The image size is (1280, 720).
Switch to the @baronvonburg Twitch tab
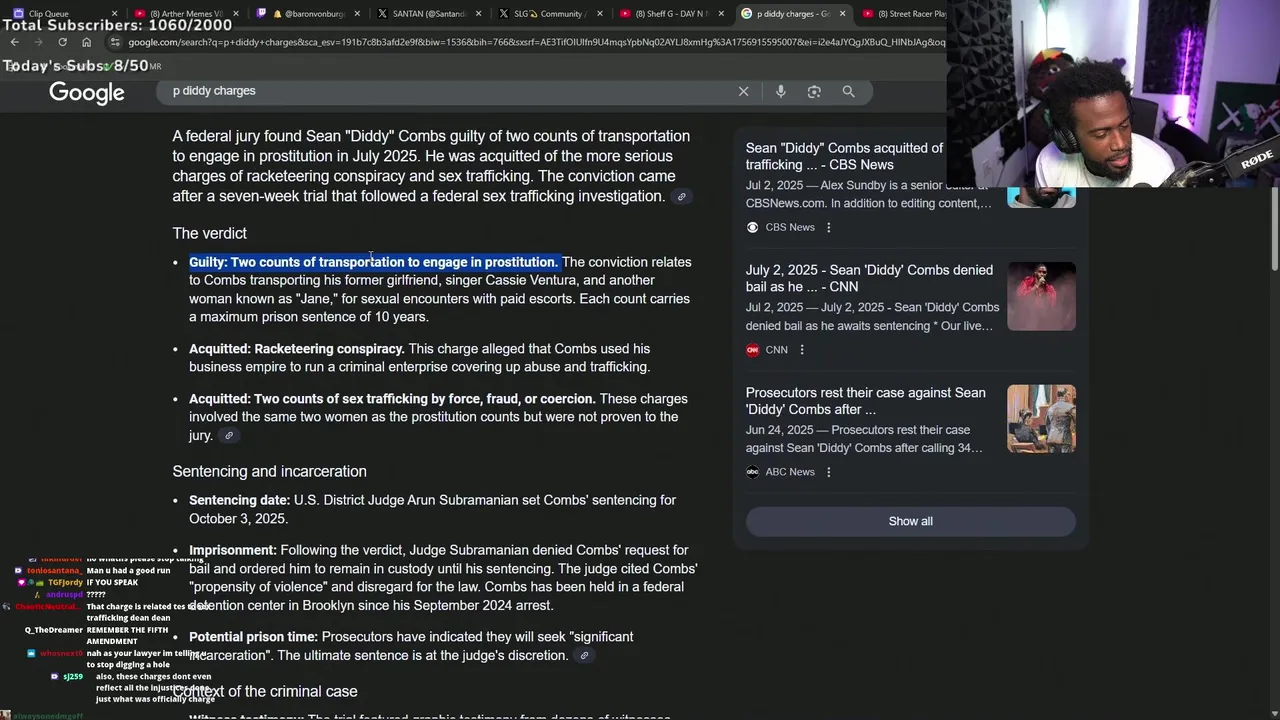pos(307,14)
